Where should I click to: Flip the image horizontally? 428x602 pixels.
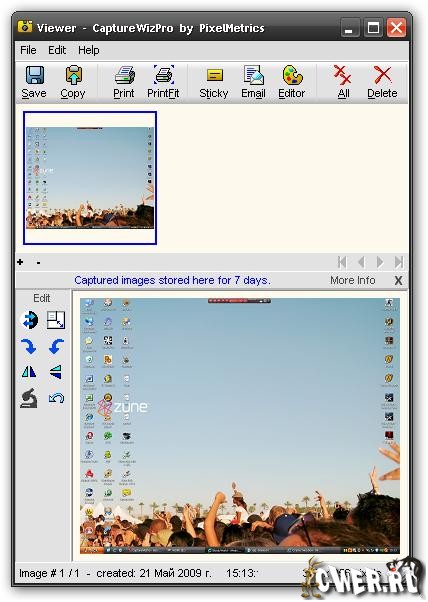(x=29, y=372)
